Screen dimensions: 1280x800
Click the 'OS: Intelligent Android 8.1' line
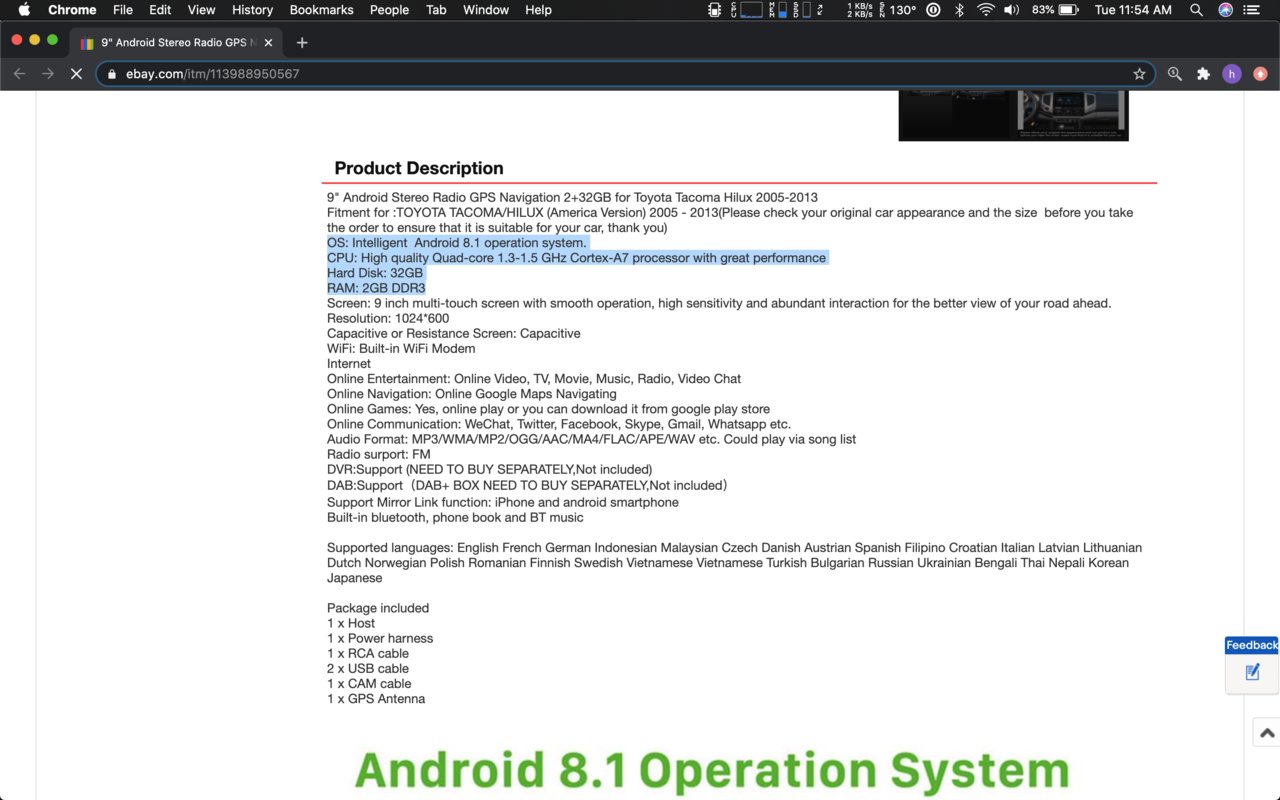point(457,243)
